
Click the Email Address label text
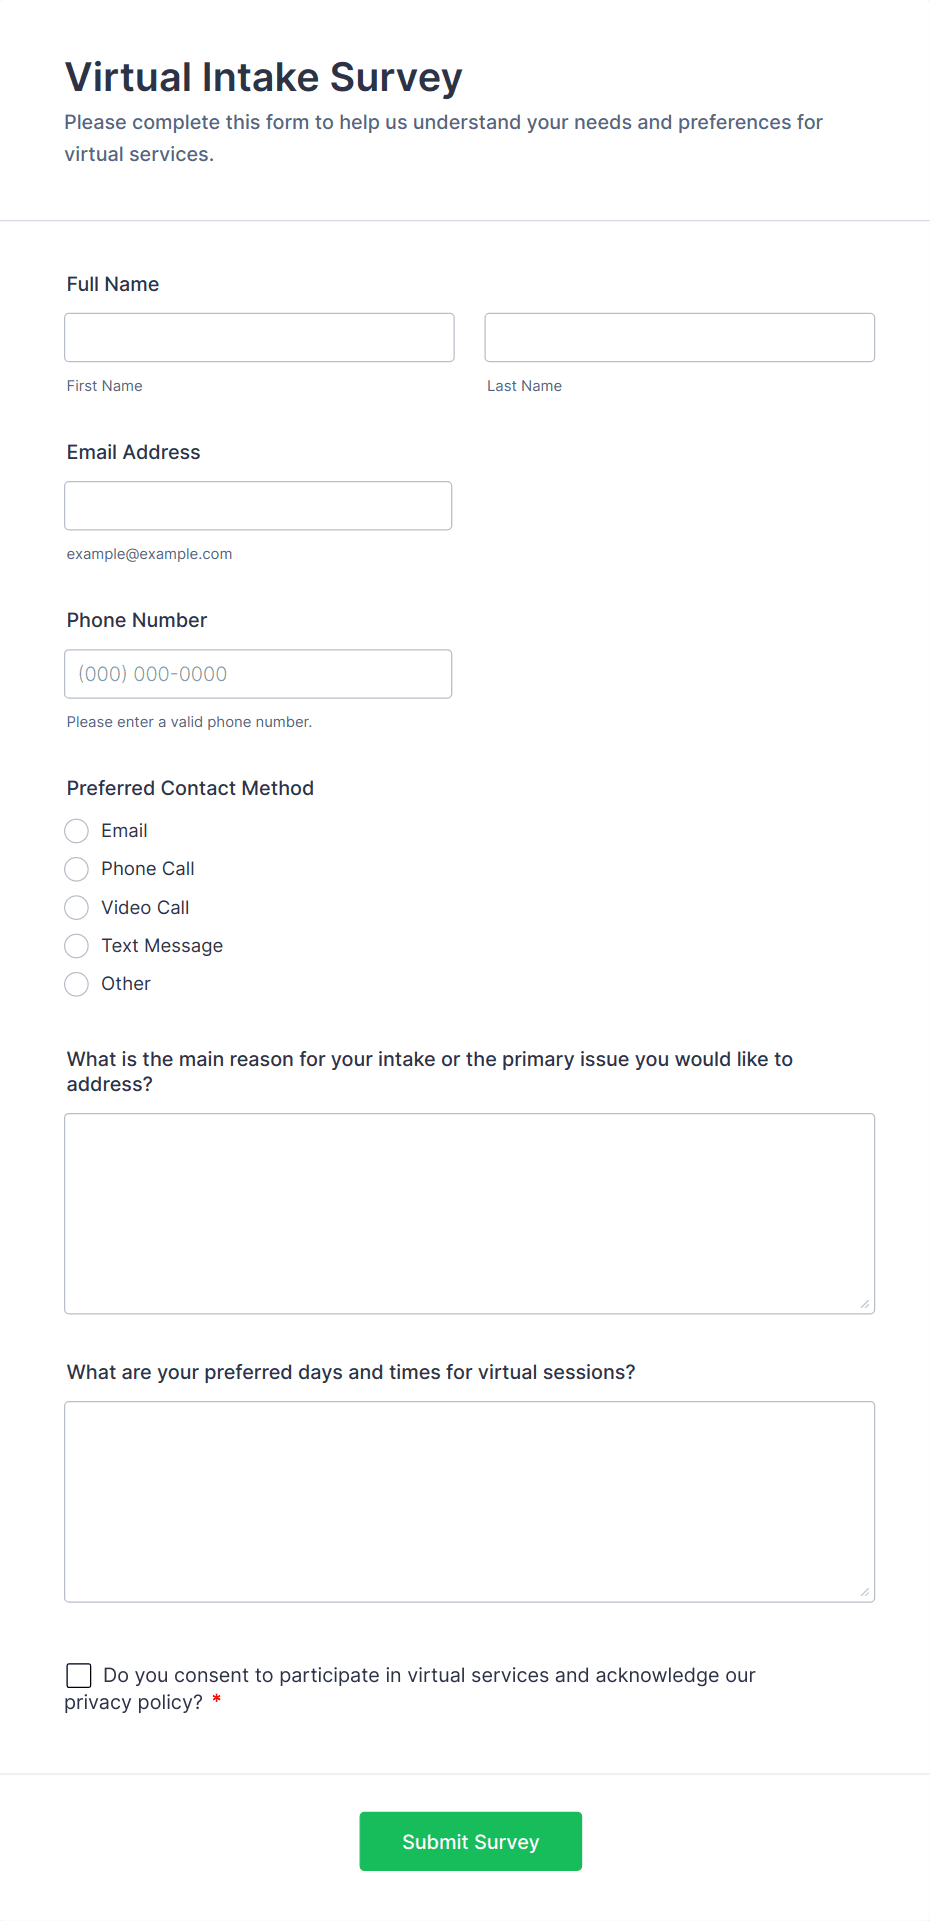[x=133, y=452]
